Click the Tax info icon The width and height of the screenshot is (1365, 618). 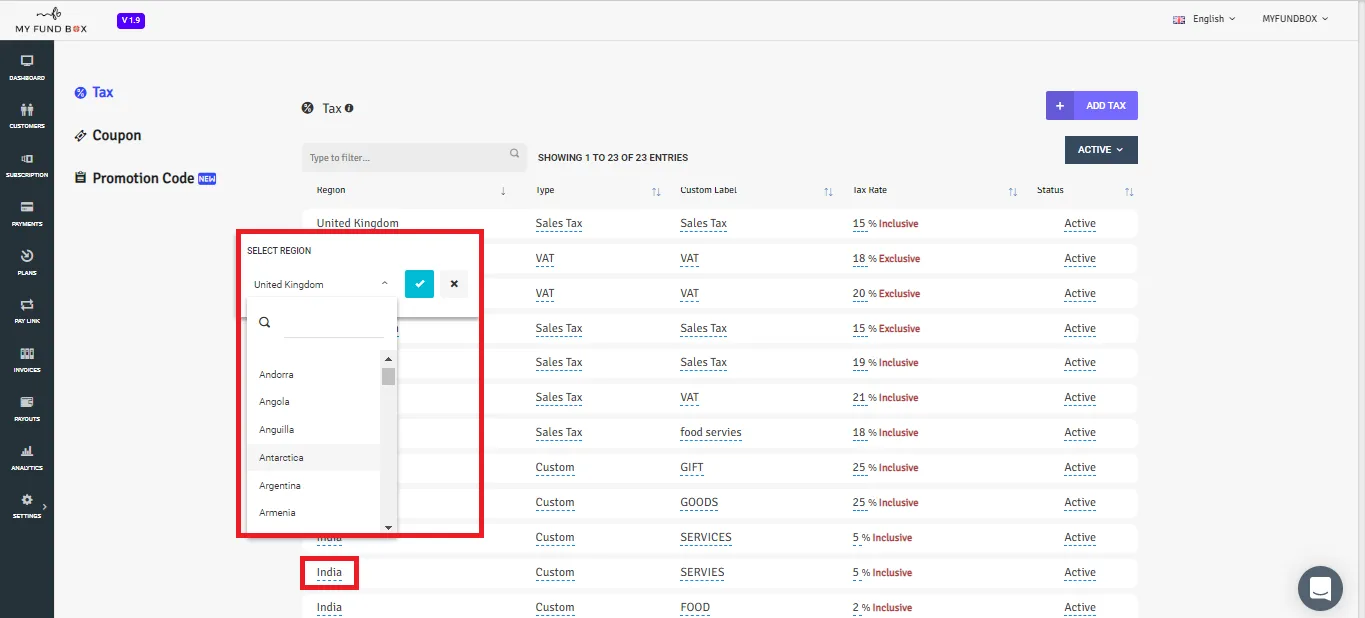point(349,108)
